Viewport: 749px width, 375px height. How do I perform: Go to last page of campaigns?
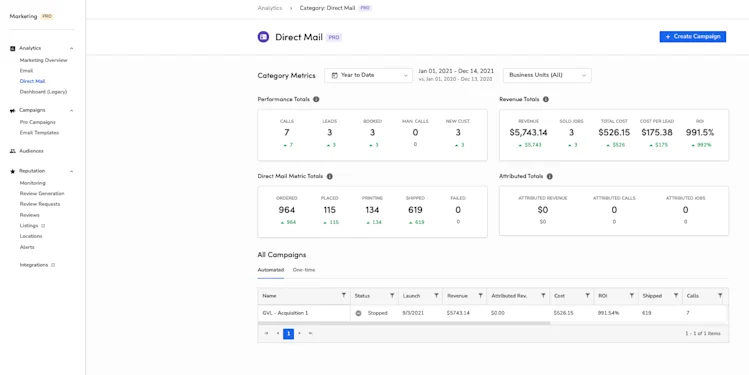310,333
